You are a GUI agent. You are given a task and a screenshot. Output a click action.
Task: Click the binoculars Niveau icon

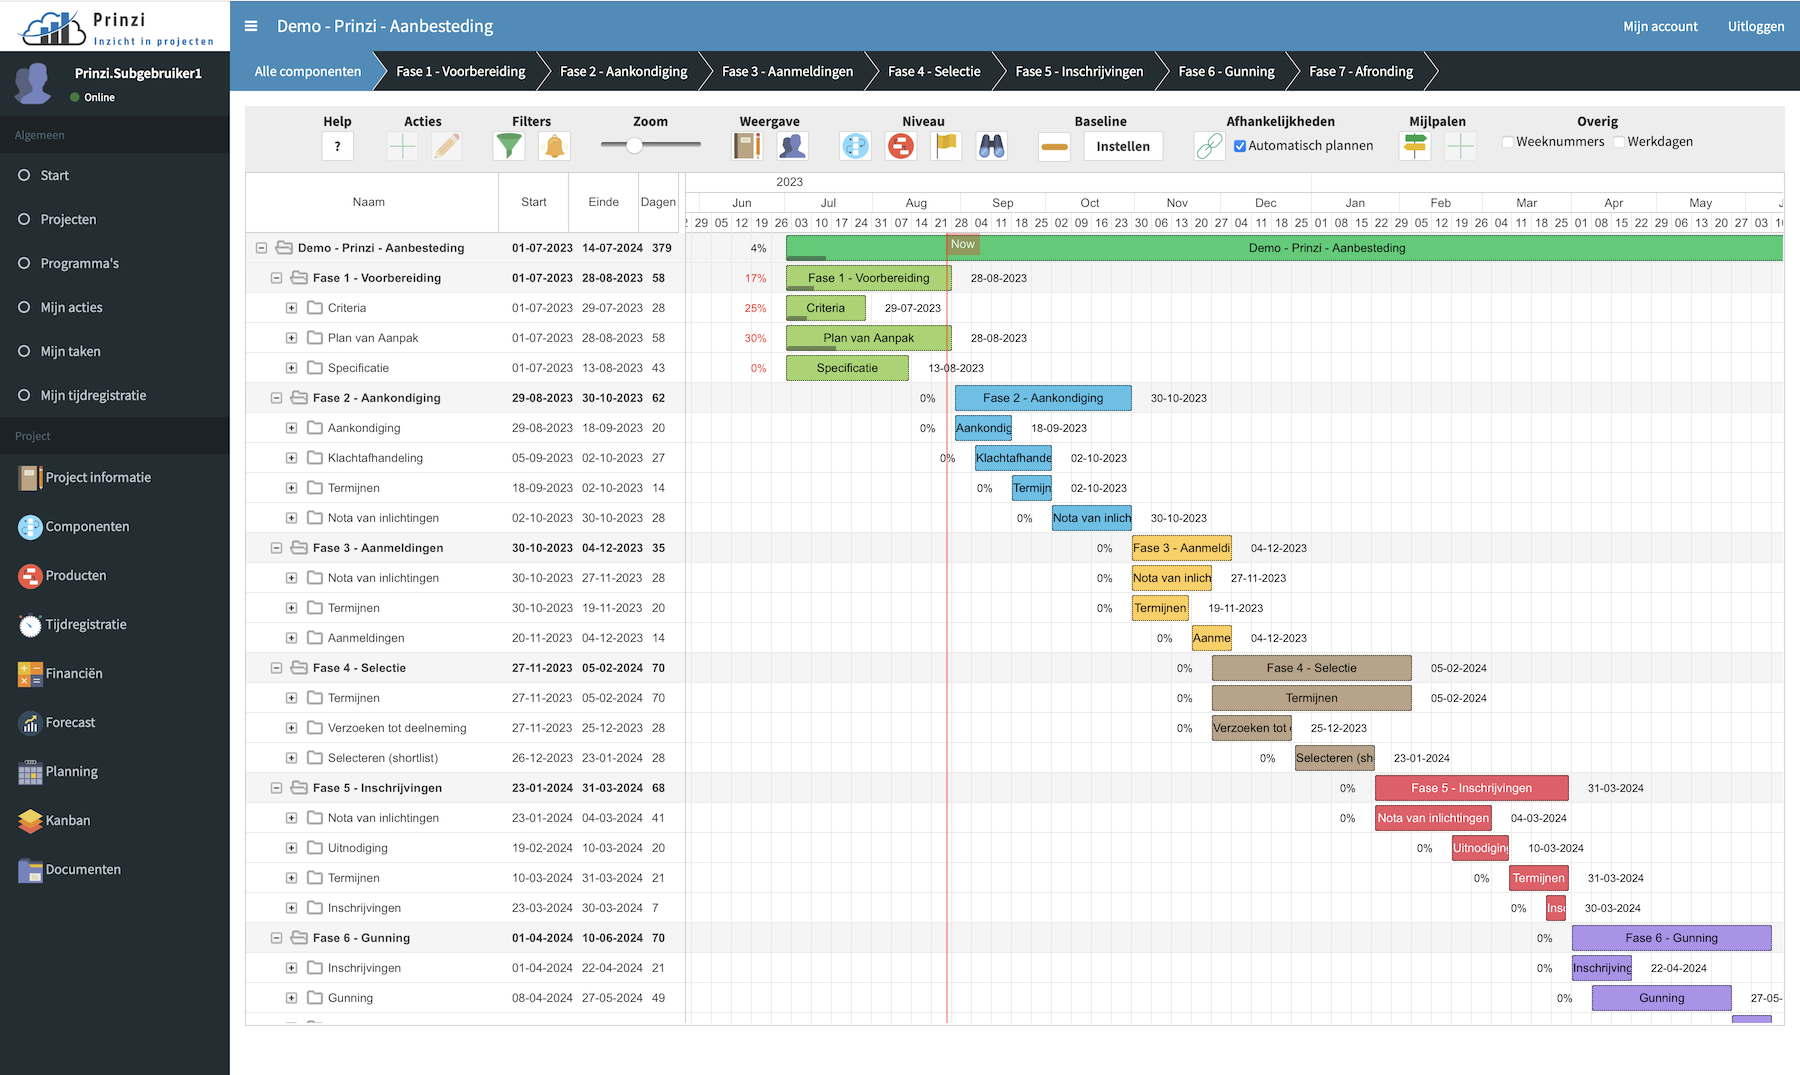click(x=991, y=146)
